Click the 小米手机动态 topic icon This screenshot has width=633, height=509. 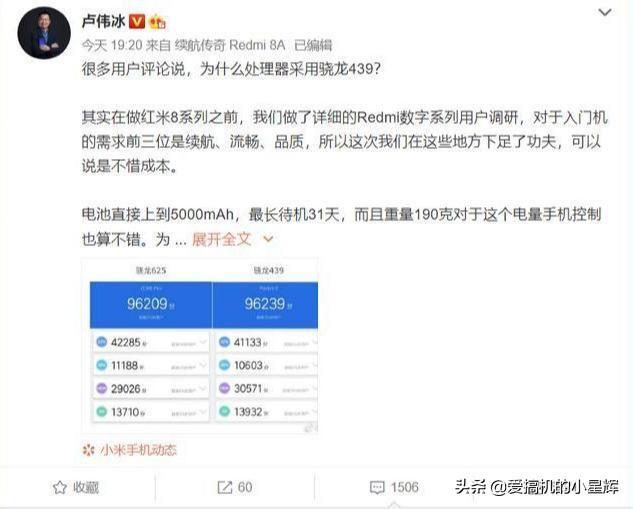(88, 450)
